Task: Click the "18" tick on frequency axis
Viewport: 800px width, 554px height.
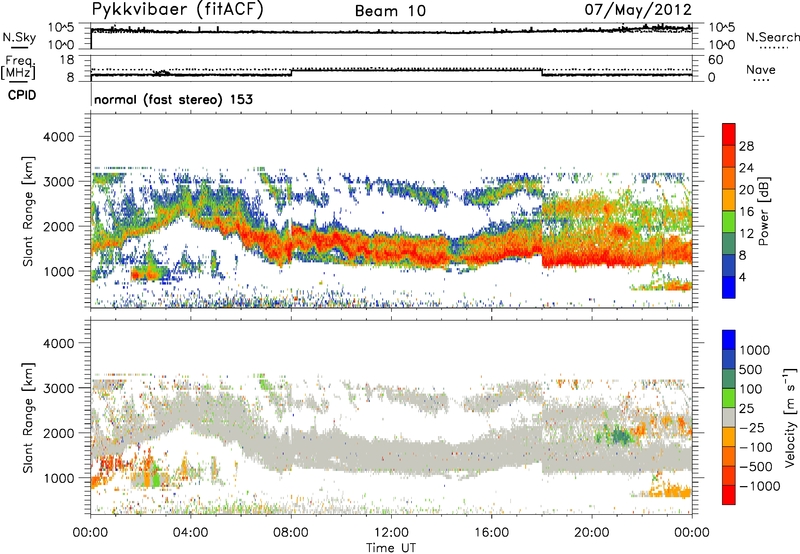Action: tap(67, 60)
